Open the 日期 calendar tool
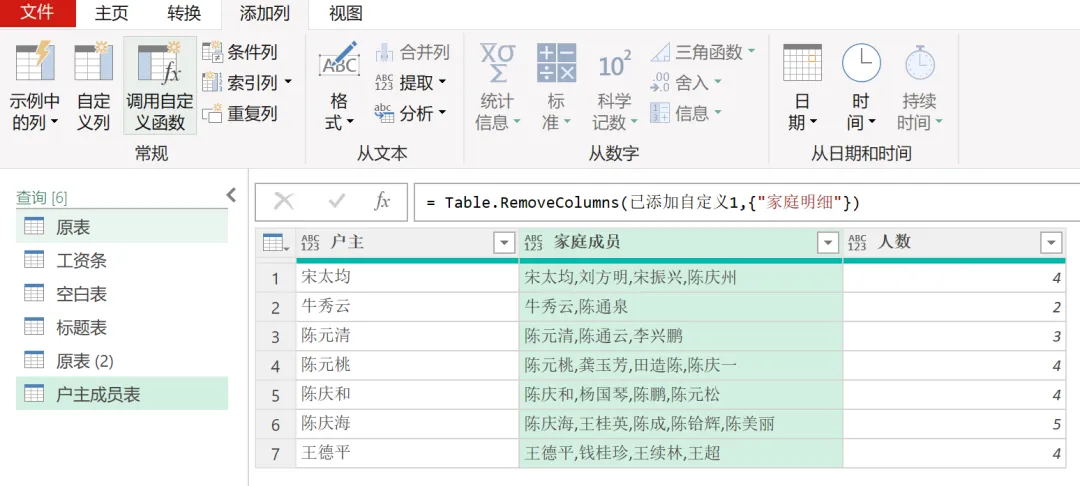 coord(802,64)
